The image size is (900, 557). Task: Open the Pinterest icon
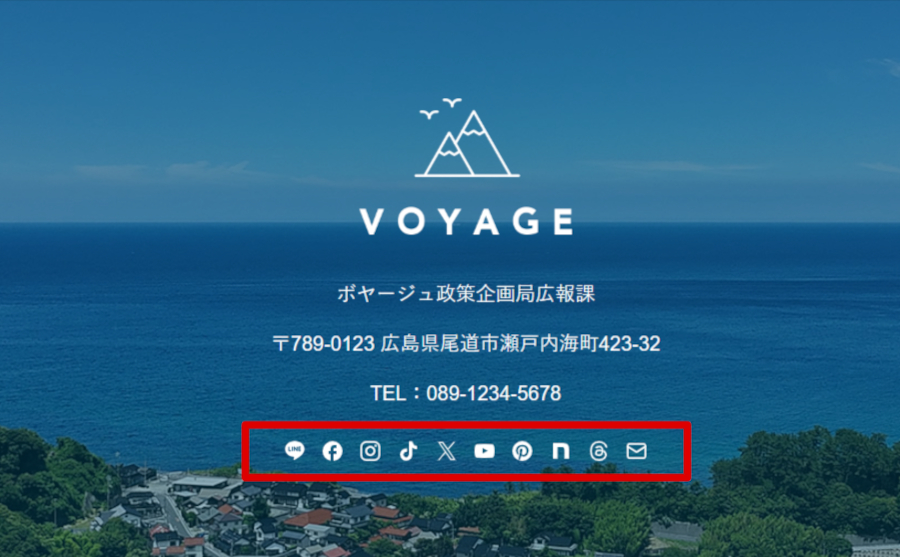[522, 451]
